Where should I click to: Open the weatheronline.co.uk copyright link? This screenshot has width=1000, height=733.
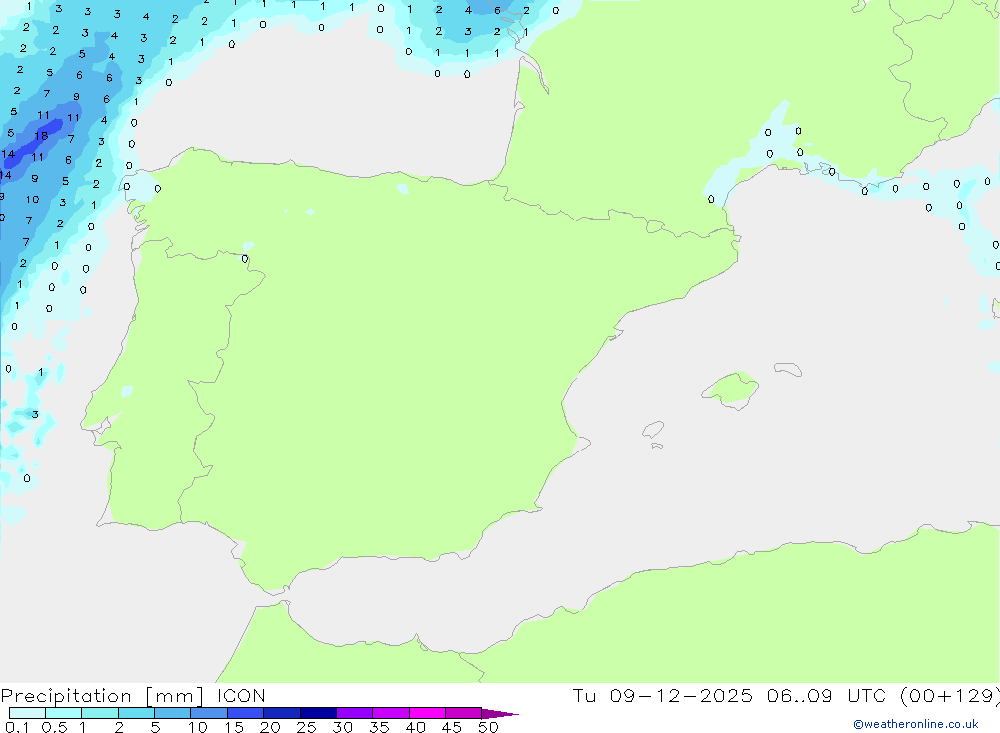916,724
